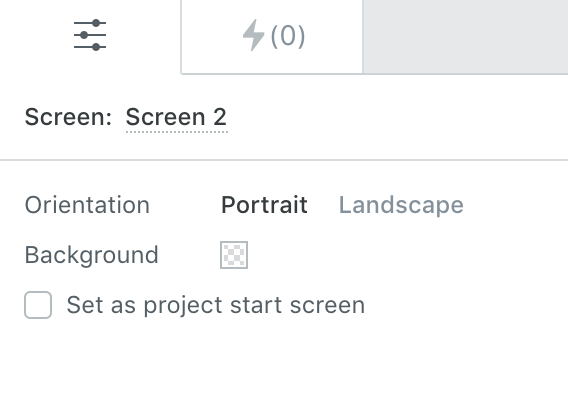568x393 pixels.
Task: Click the Screen: heading label
Action: pos(68,117)
